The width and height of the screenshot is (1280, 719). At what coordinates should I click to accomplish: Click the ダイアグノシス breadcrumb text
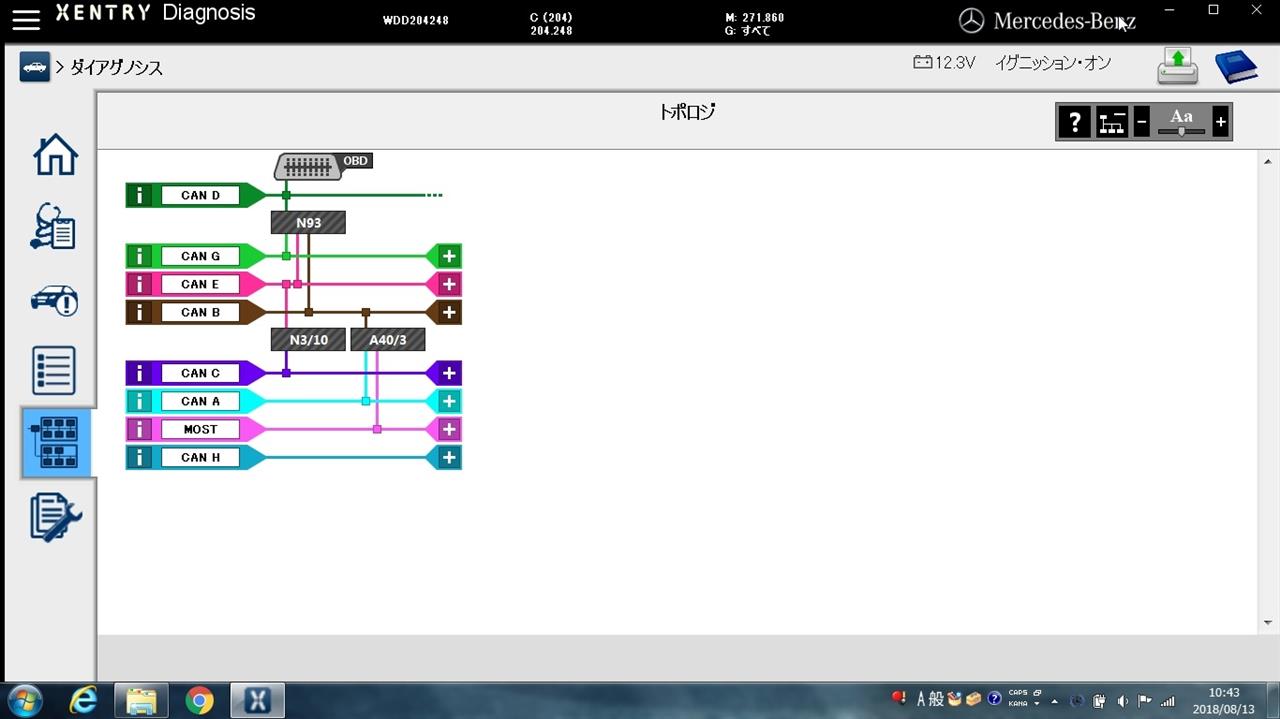tap(116, 67)
